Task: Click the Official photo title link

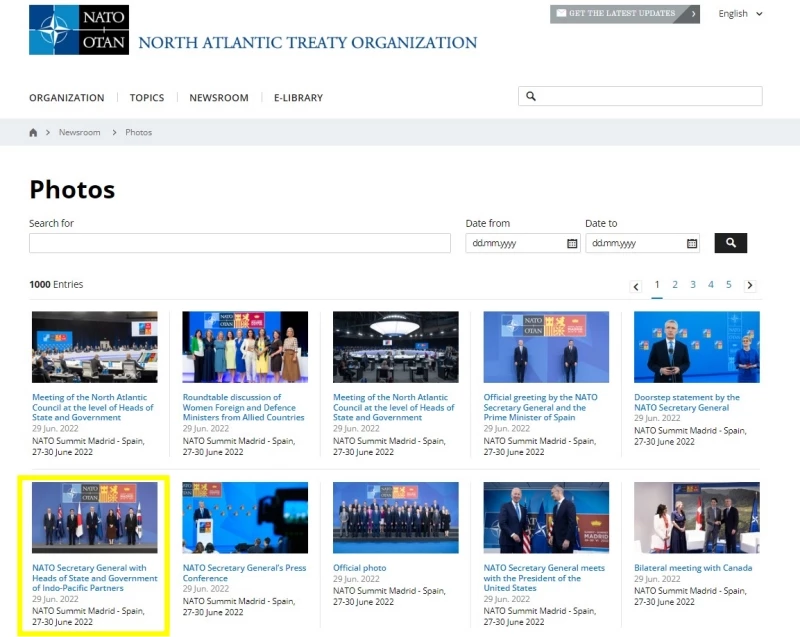Action: coord(360,568)
